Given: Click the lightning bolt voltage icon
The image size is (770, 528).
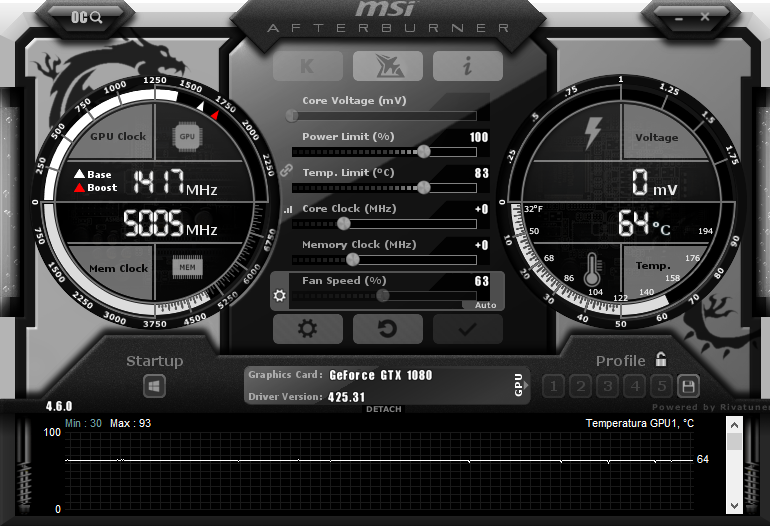Looking at the screenshot, I should [593, 133].
